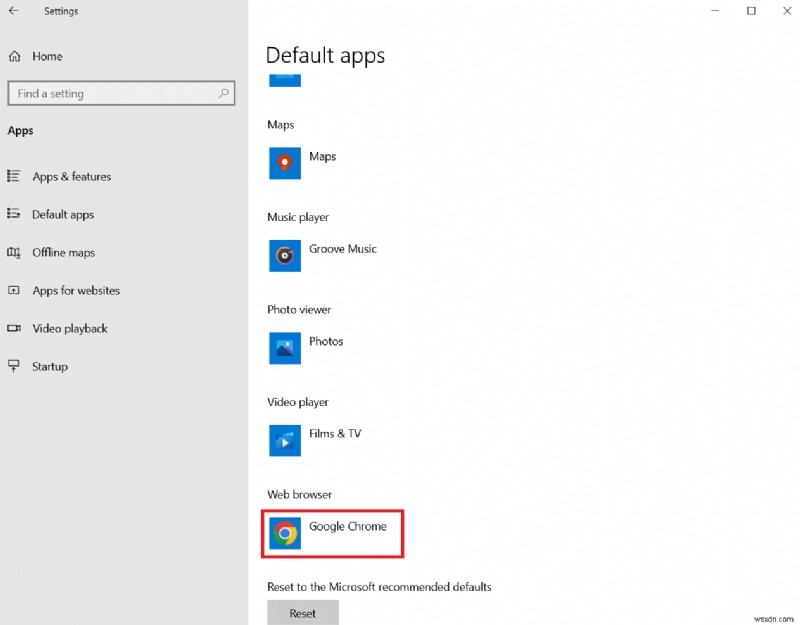Change video player from Films & TV
Image resolution: width=800 pixels, height=625 pixels.
[x=335, y=433]
